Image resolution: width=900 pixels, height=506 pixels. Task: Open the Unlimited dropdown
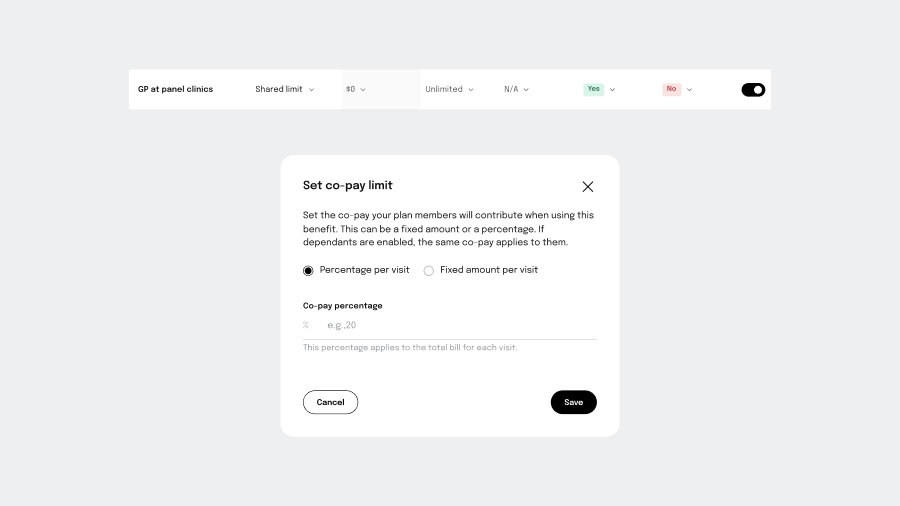pyautogui.click(x=449, y=89)
